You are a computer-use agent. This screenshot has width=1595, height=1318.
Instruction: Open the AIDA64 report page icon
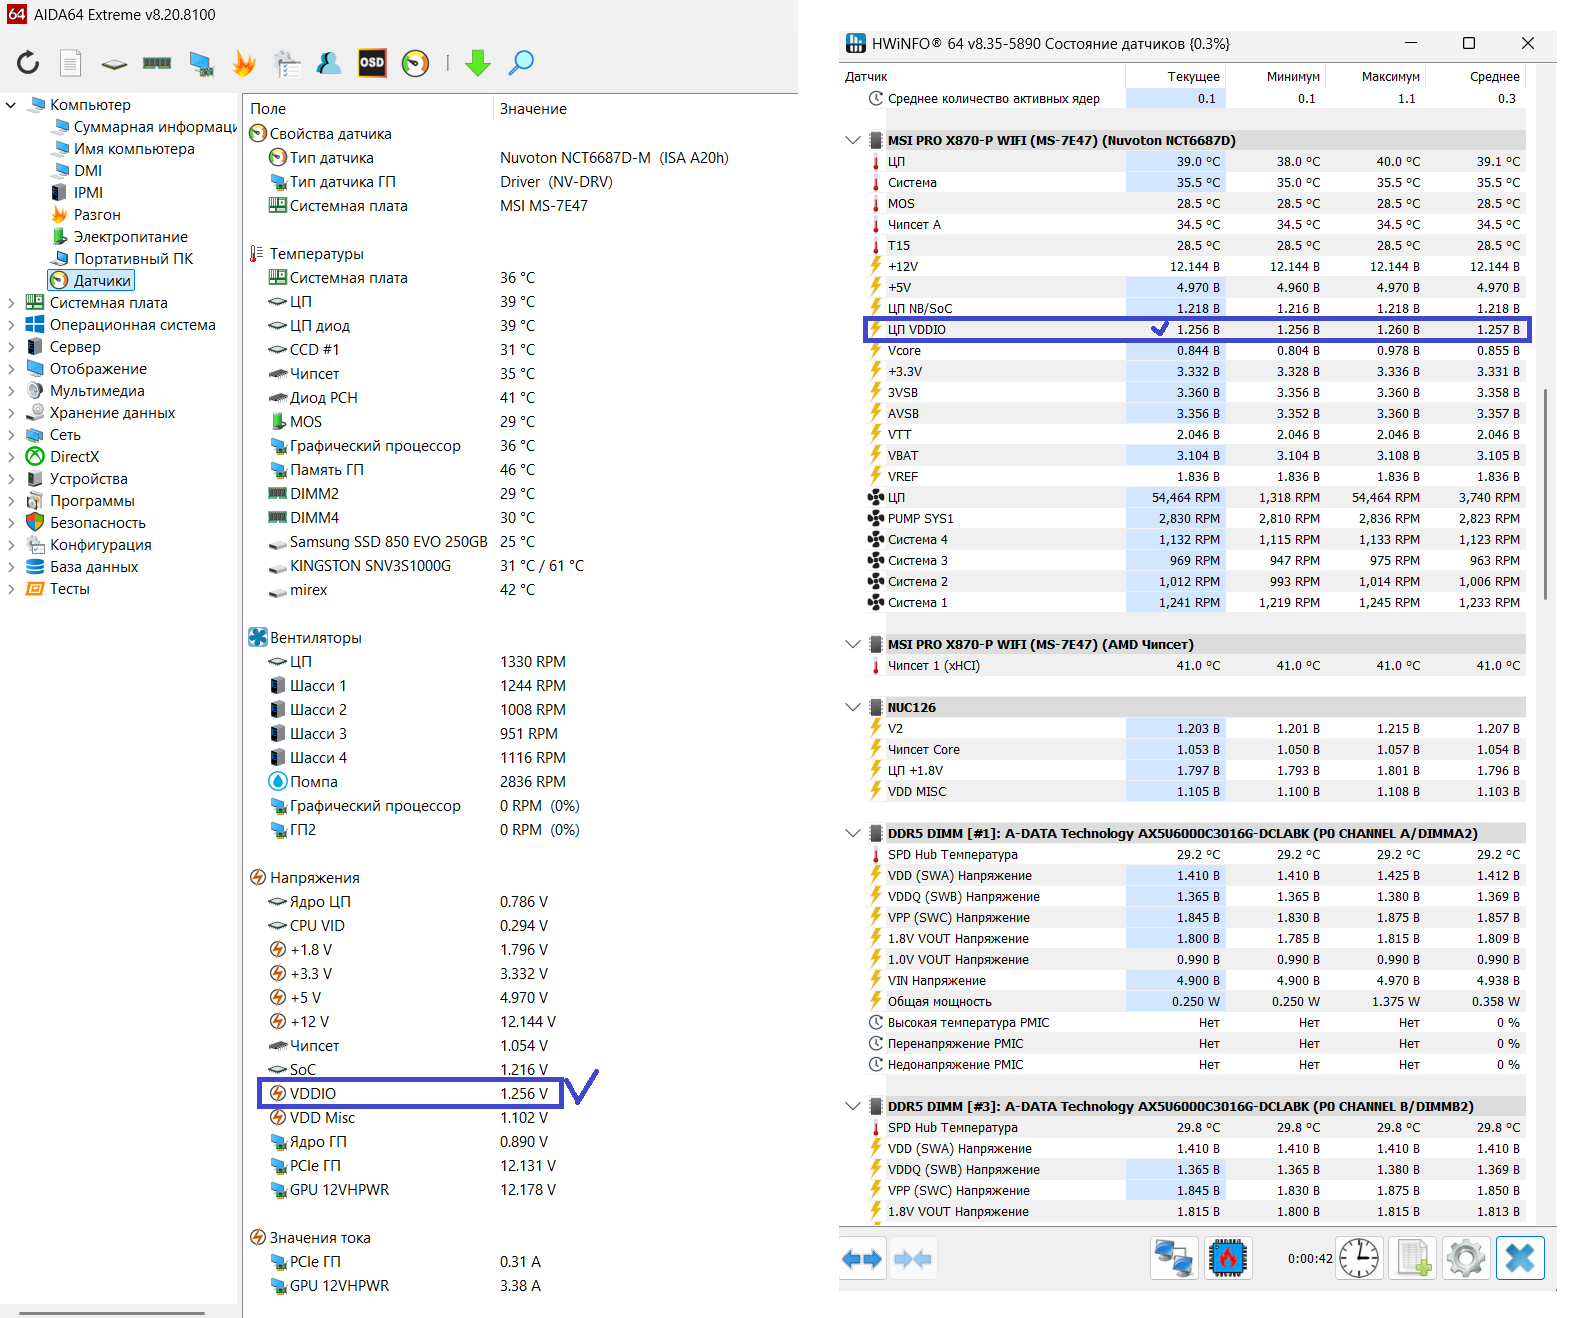pyautogui.click(x=70, y=63)
